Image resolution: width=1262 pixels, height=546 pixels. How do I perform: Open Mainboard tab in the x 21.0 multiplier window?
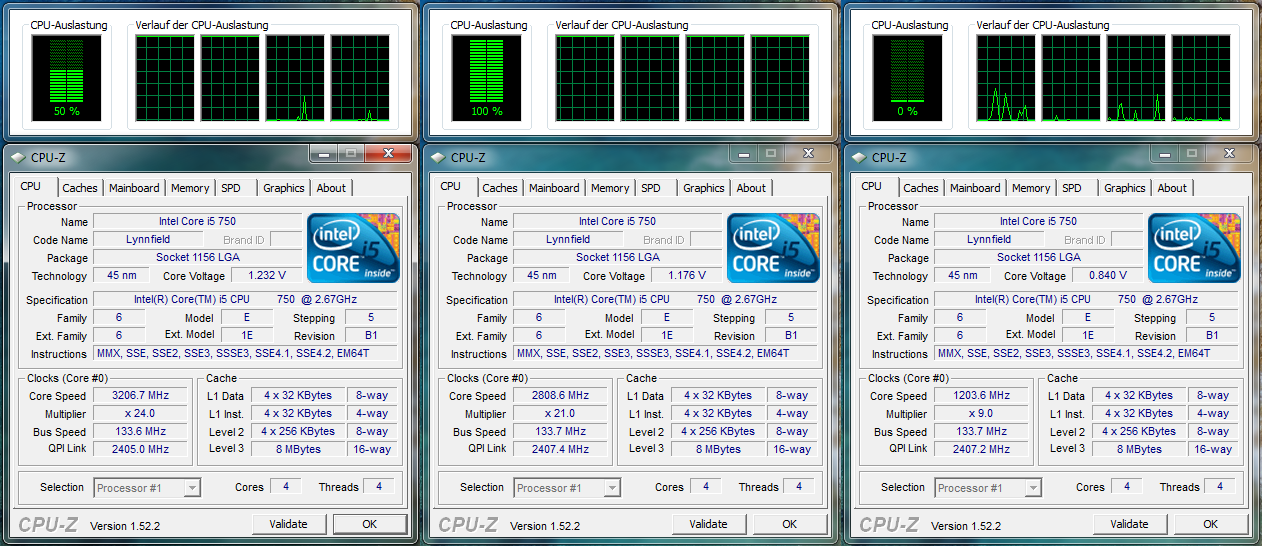coord(554,188)
